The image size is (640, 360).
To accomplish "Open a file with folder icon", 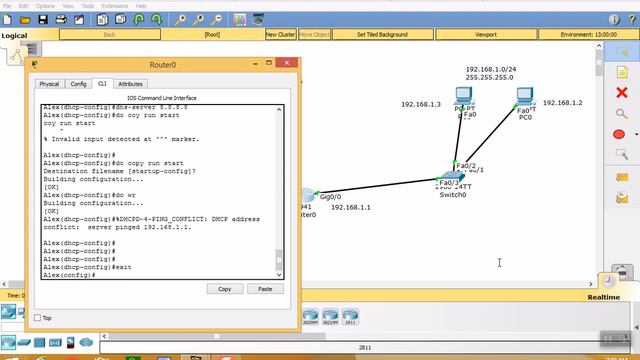I will tap(25, 20).
